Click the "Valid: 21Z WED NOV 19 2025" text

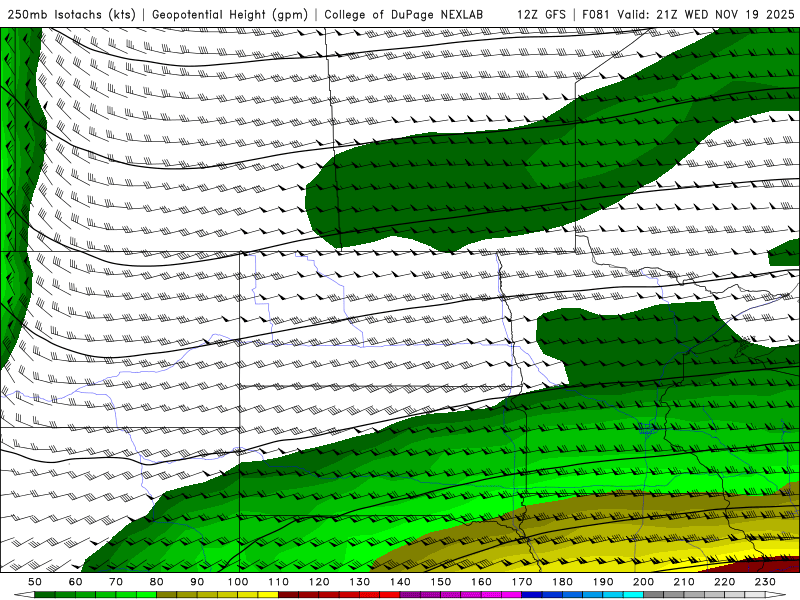tap(706, 14)
